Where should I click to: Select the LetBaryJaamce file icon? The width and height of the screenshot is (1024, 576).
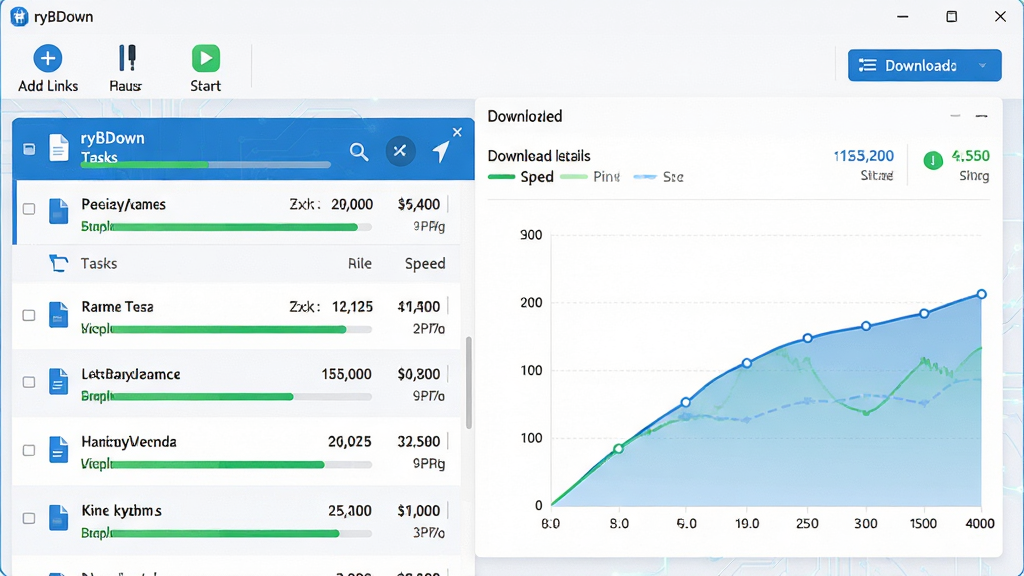[x=59, y=381]
